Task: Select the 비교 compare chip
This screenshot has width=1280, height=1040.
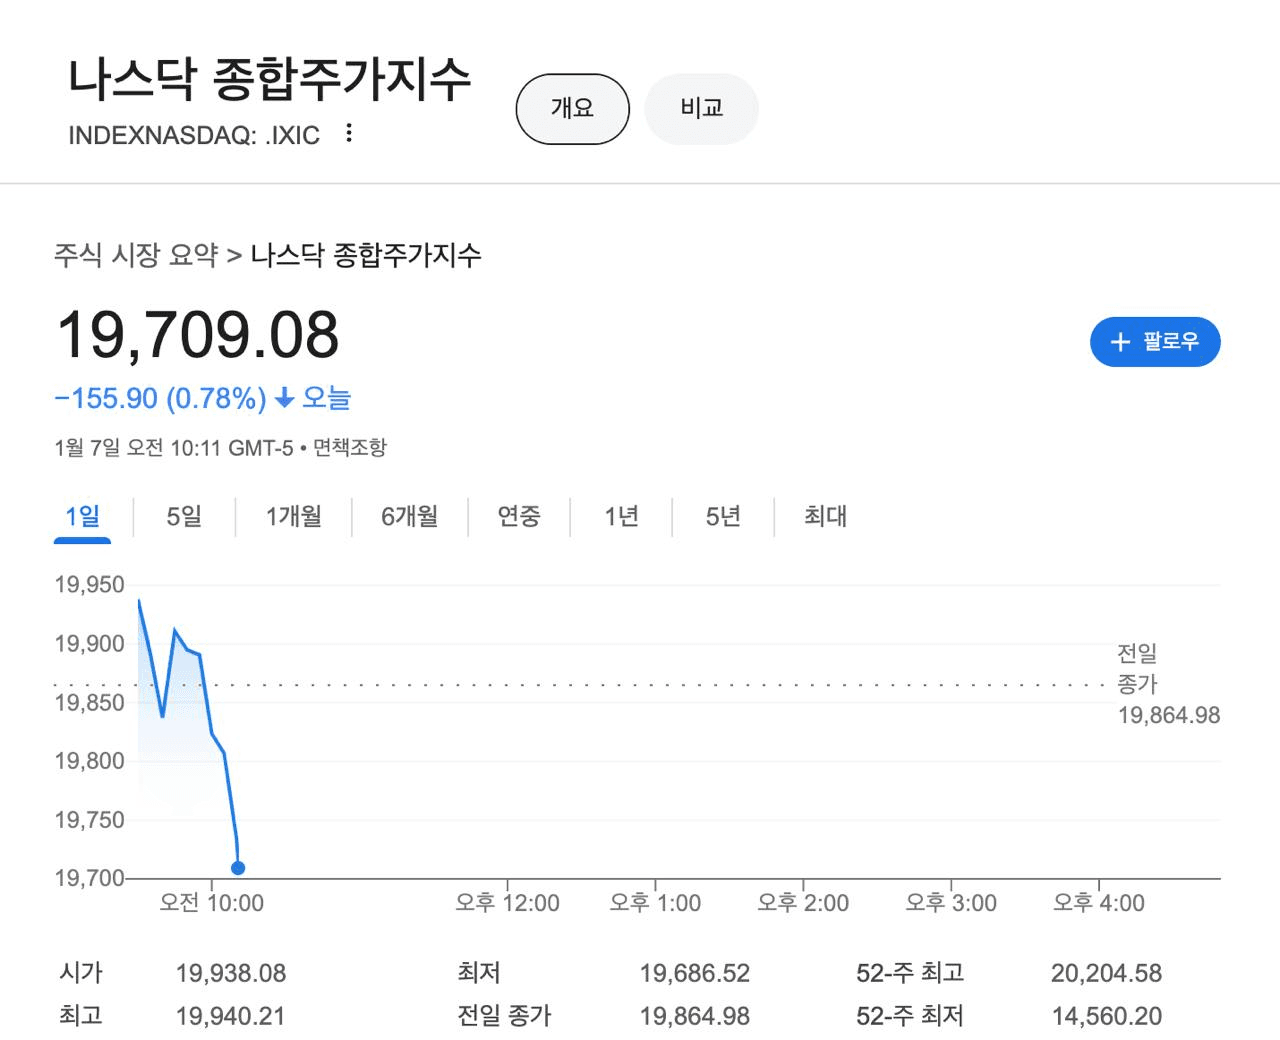Action: click(x=701, y=108)
